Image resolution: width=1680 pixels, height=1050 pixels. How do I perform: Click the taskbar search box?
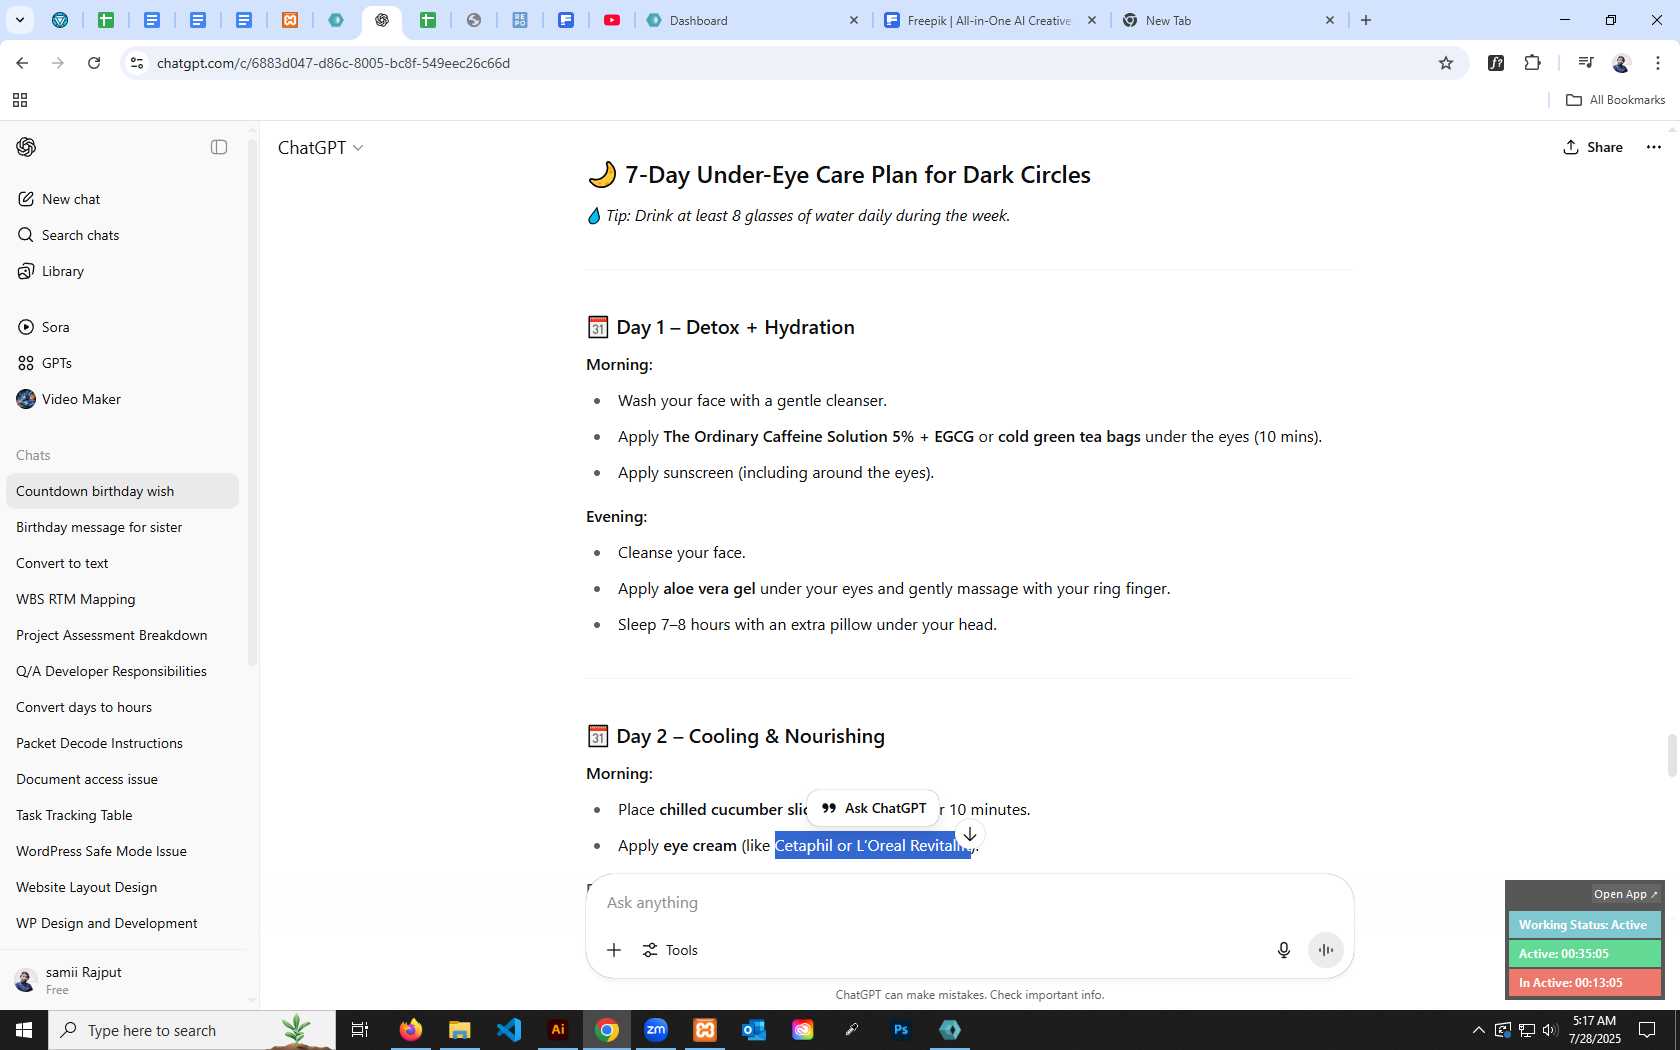[x=192, y=1030]
